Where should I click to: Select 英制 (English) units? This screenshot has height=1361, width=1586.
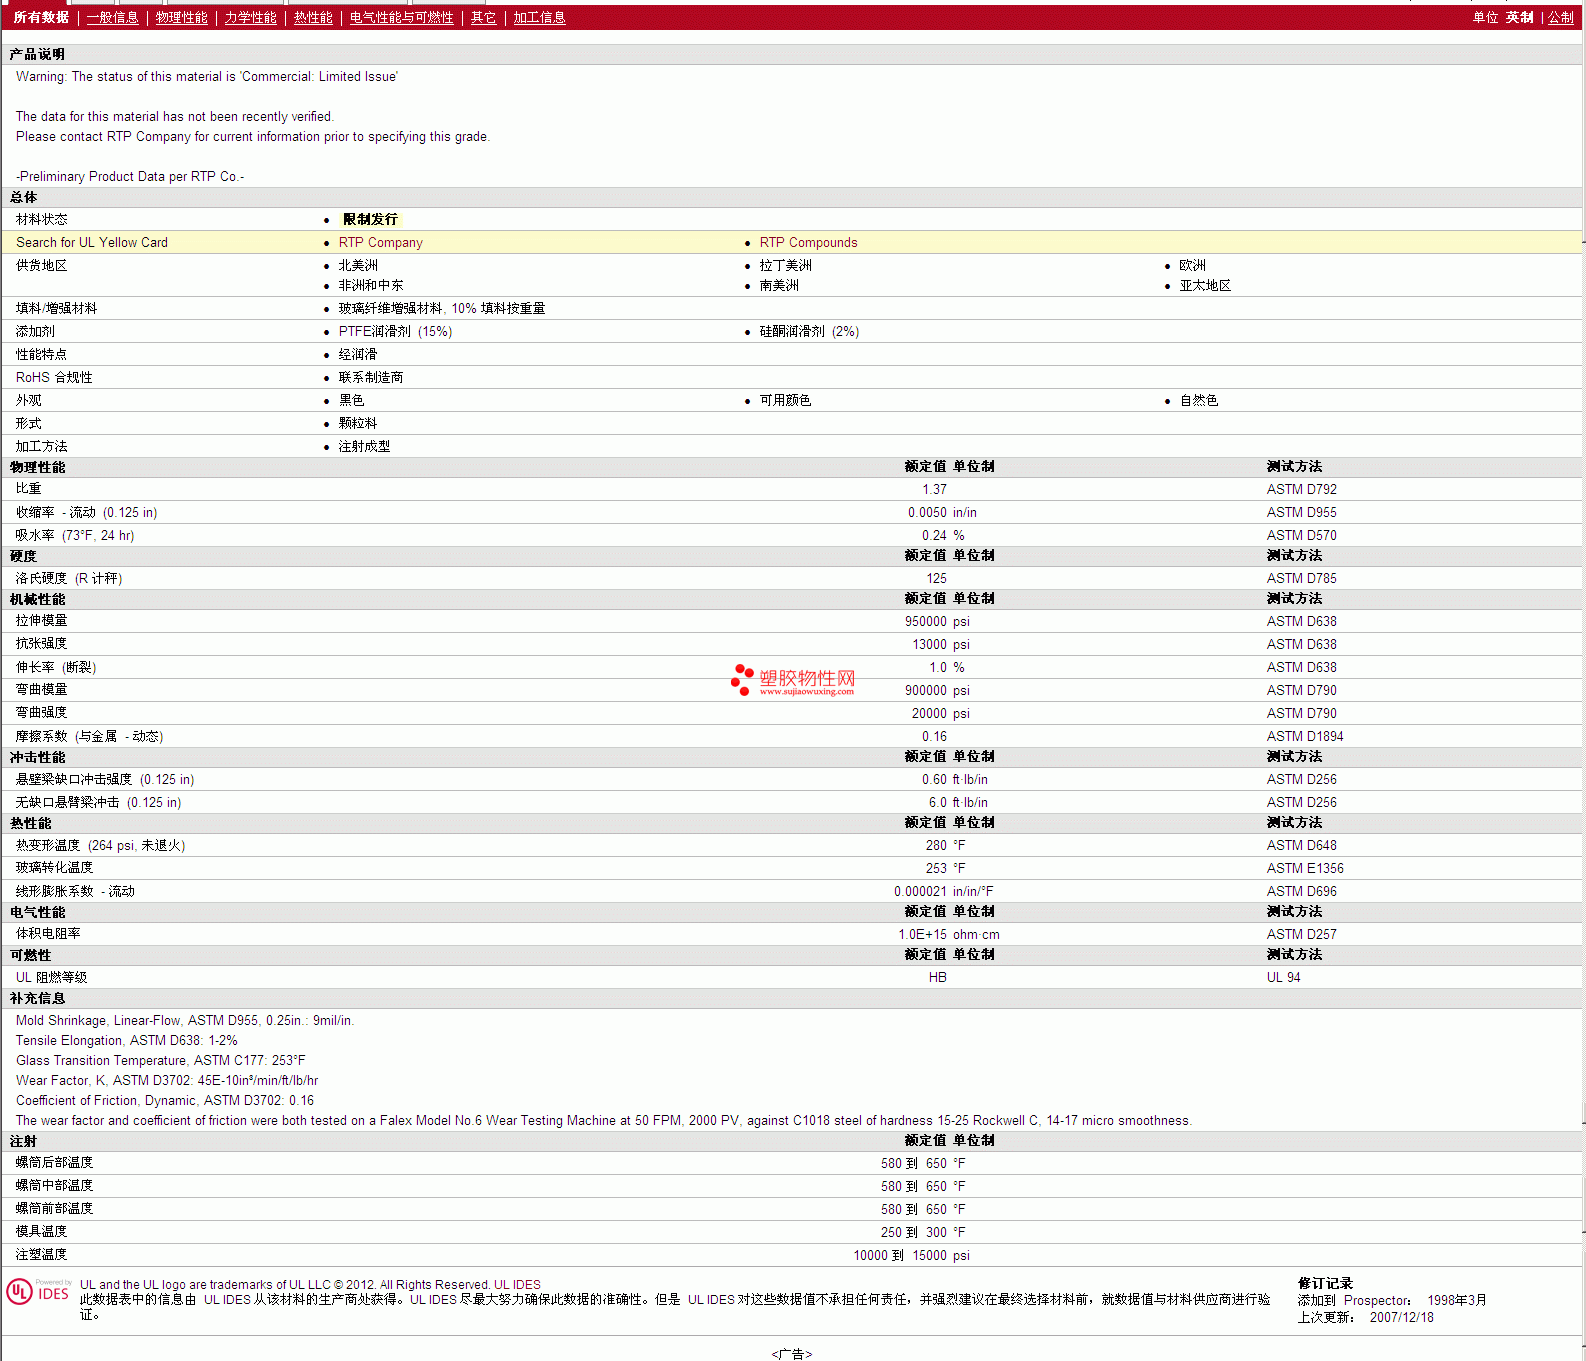[1519, 18]
